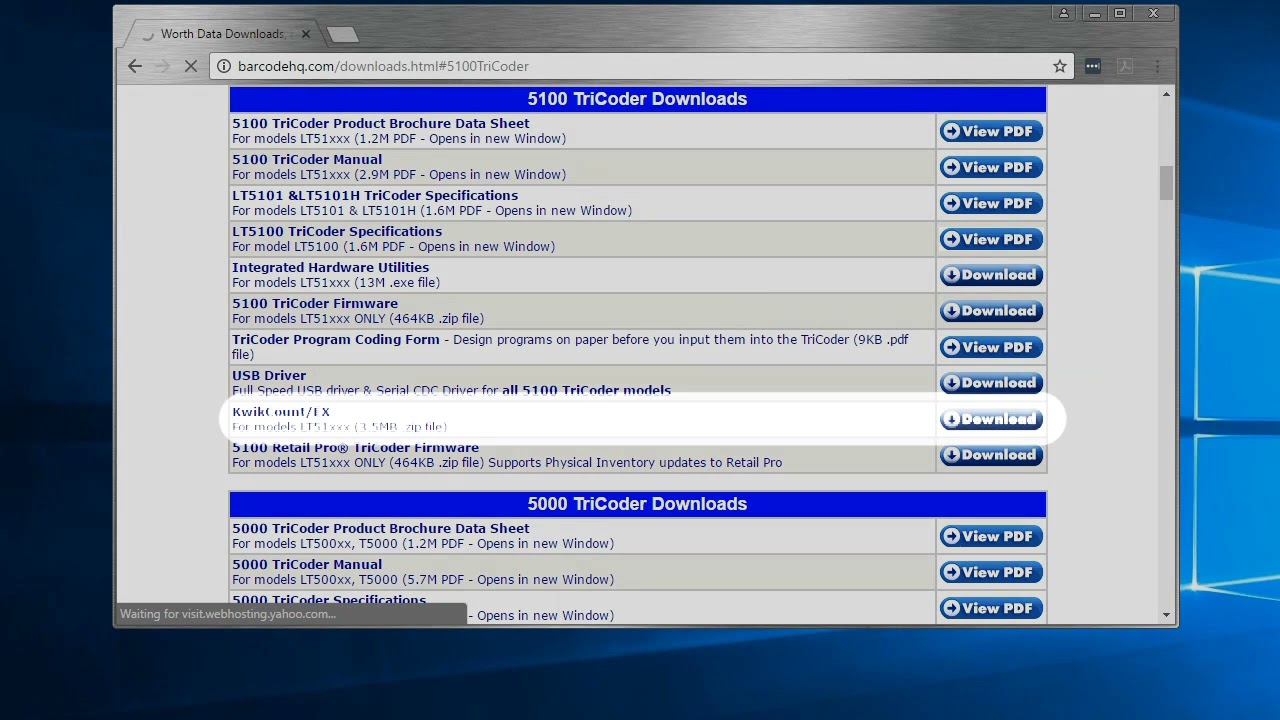Download the KwikCount/EX zip file
This screenshot has height=720, width=1280.
coord(991,419)
